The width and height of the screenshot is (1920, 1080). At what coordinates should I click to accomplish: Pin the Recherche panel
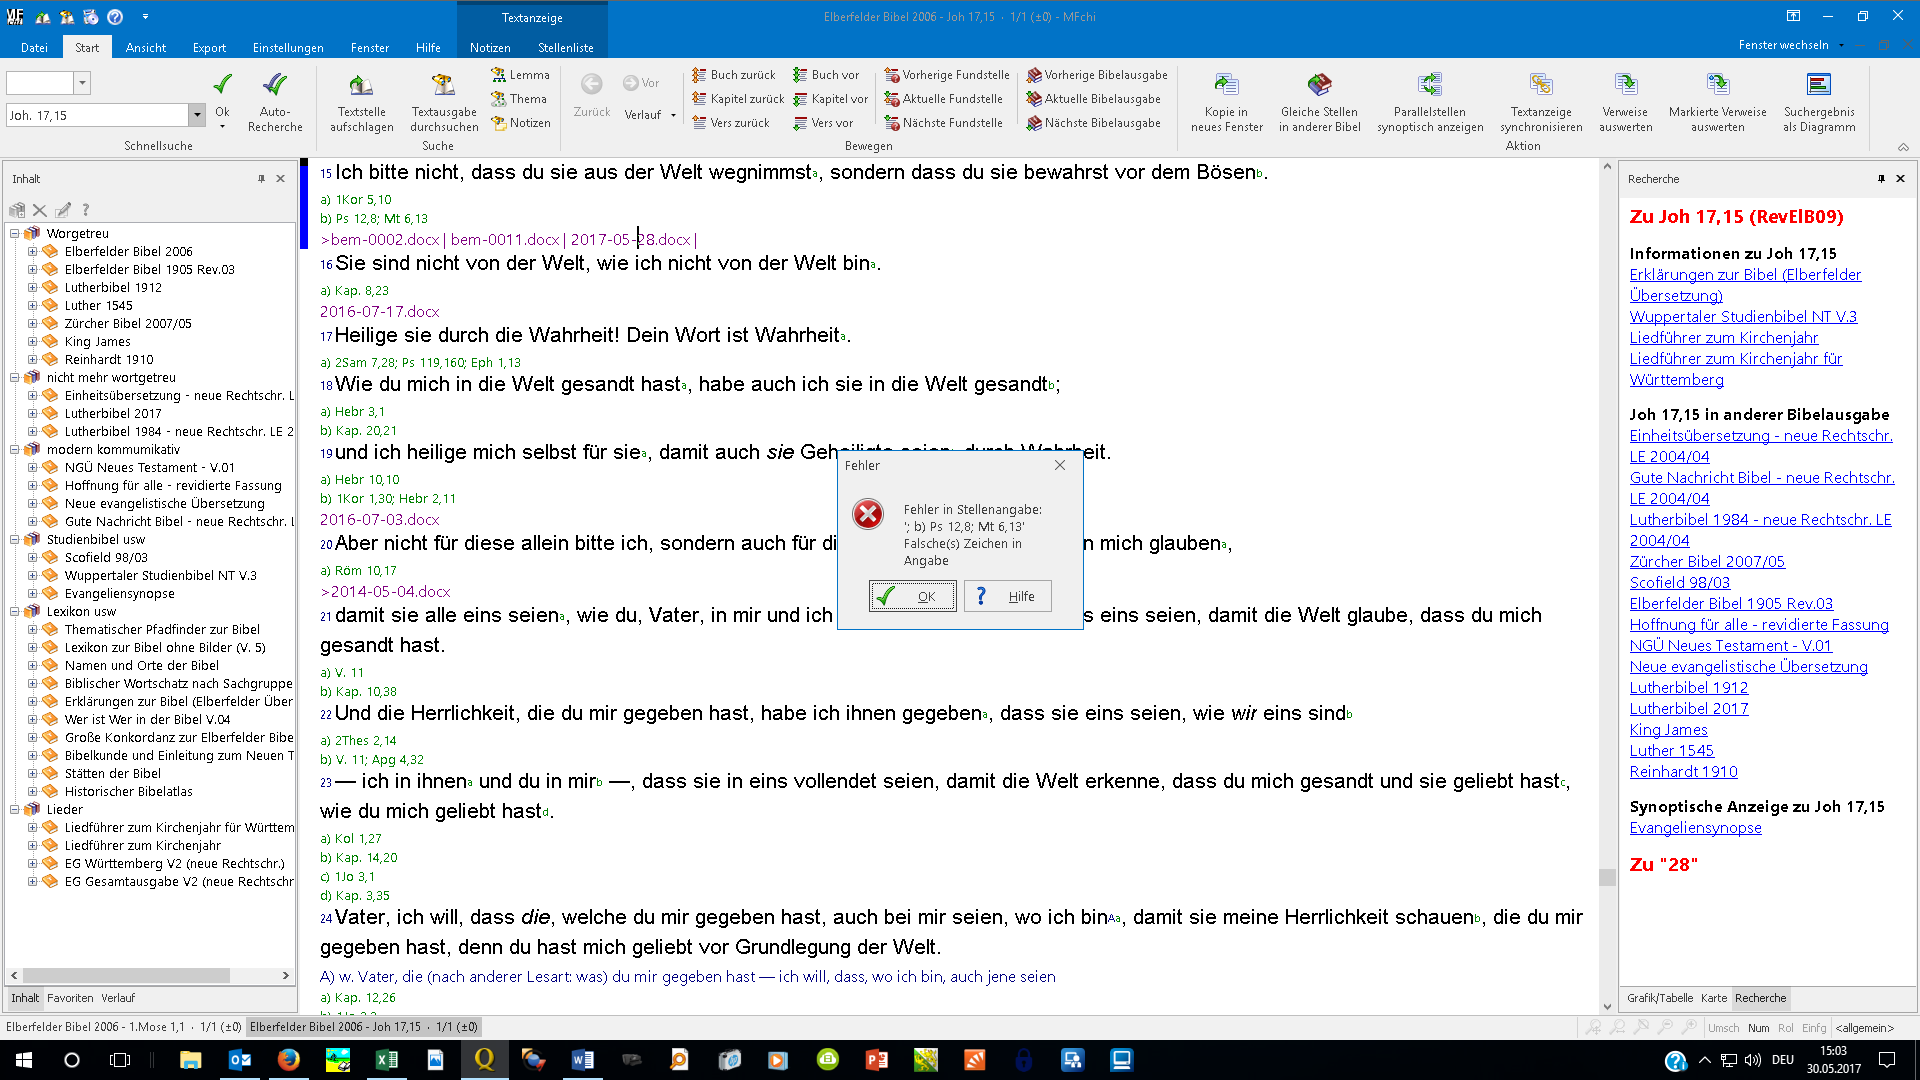[1881, 179]
